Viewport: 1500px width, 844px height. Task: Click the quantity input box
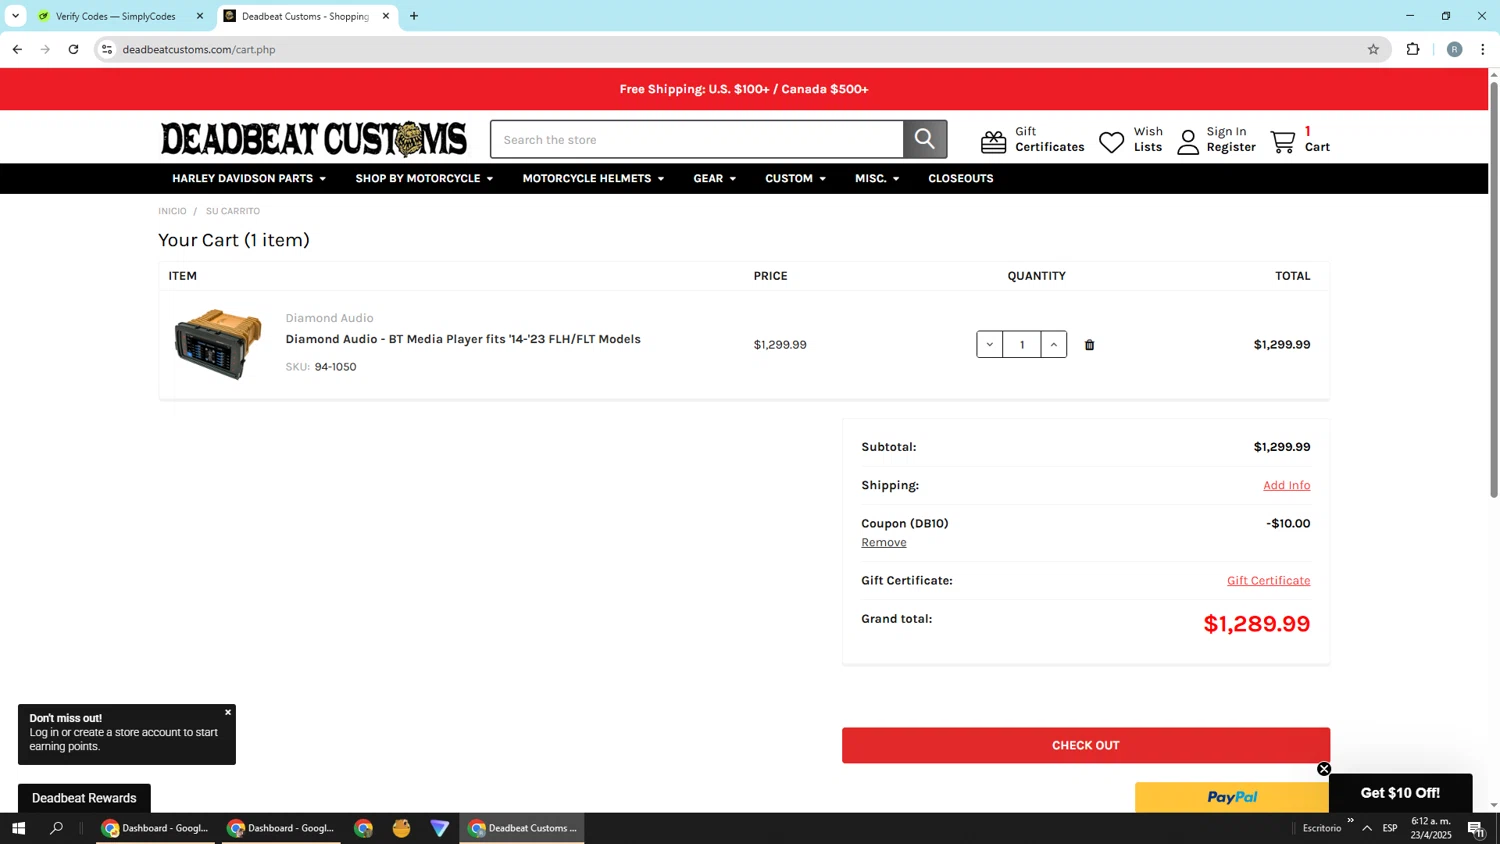point(1022,344)
